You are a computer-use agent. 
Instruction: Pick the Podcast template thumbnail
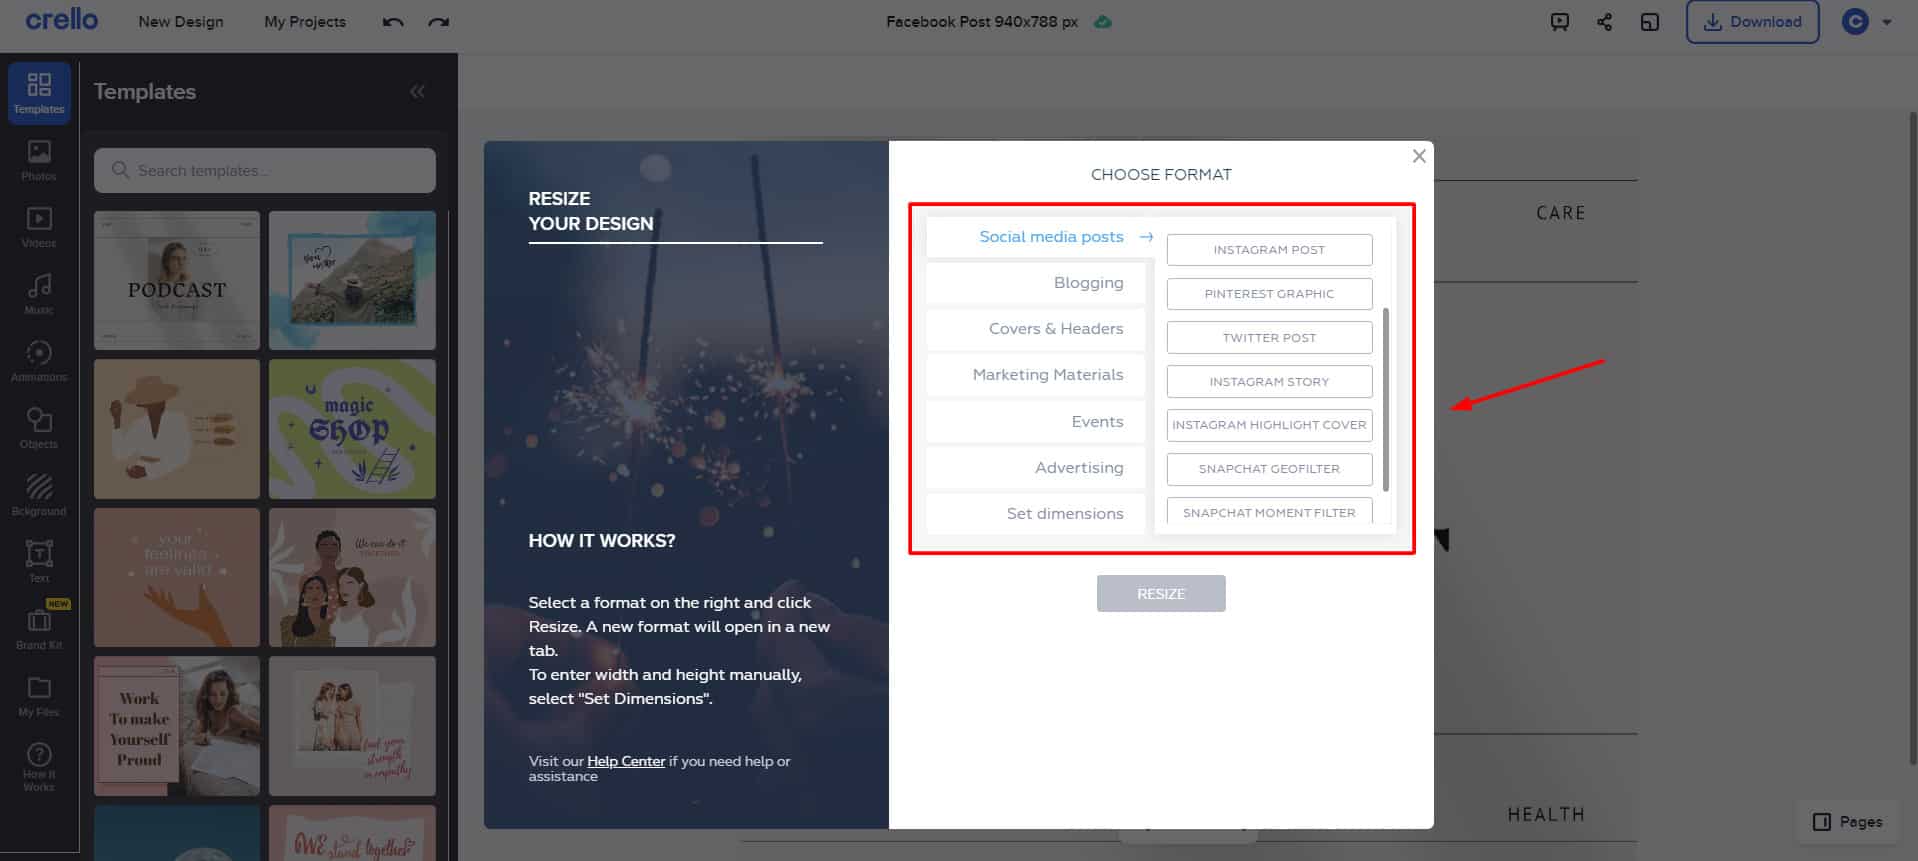(x=177, y=280)
